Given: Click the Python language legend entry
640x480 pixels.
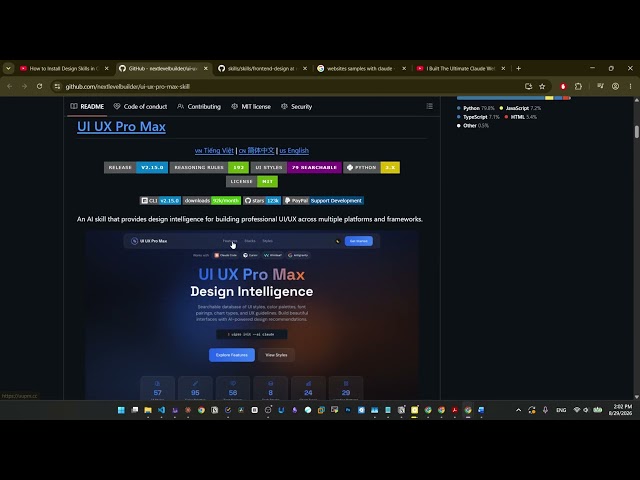Looking at the screenshot, I should (476, 108).
